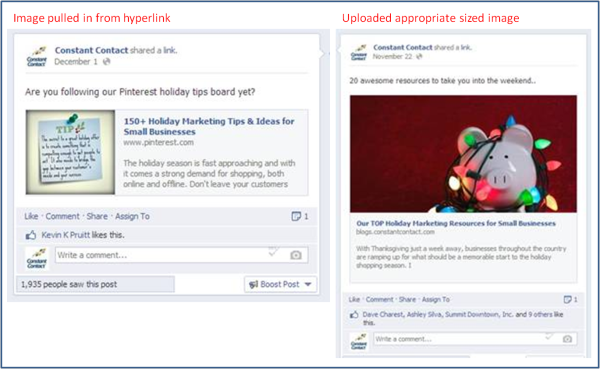The image size is (600, 369).
Task: Open November 22 timestamp link
Action: pos(393,57)
